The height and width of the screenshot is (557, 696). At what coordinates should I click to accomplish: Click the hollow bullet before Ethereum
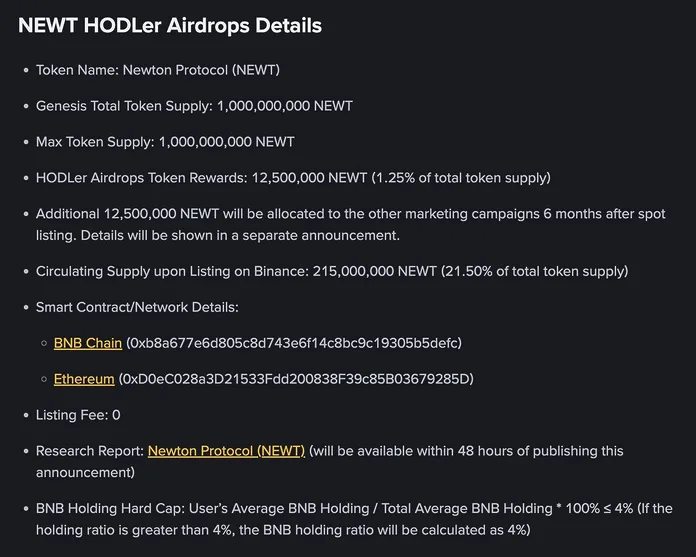click(44, 379)
